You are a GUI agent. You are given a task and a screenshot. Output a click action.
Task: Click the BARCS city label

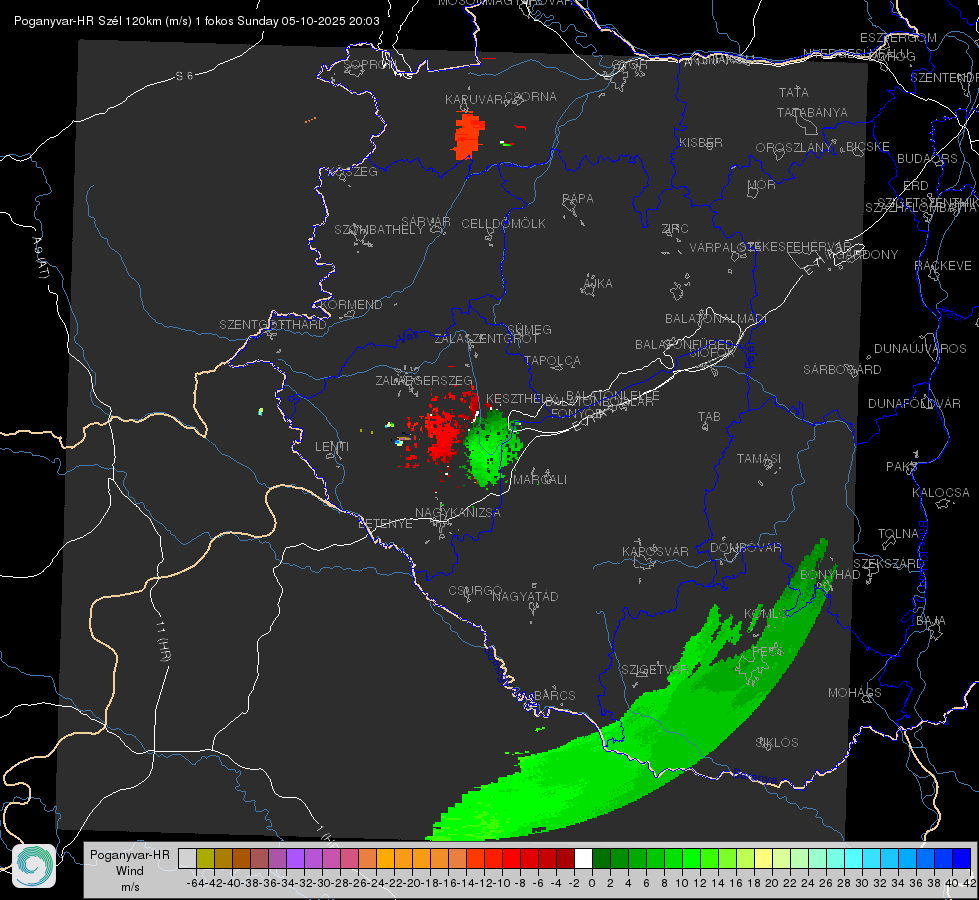tap(554, 695)
